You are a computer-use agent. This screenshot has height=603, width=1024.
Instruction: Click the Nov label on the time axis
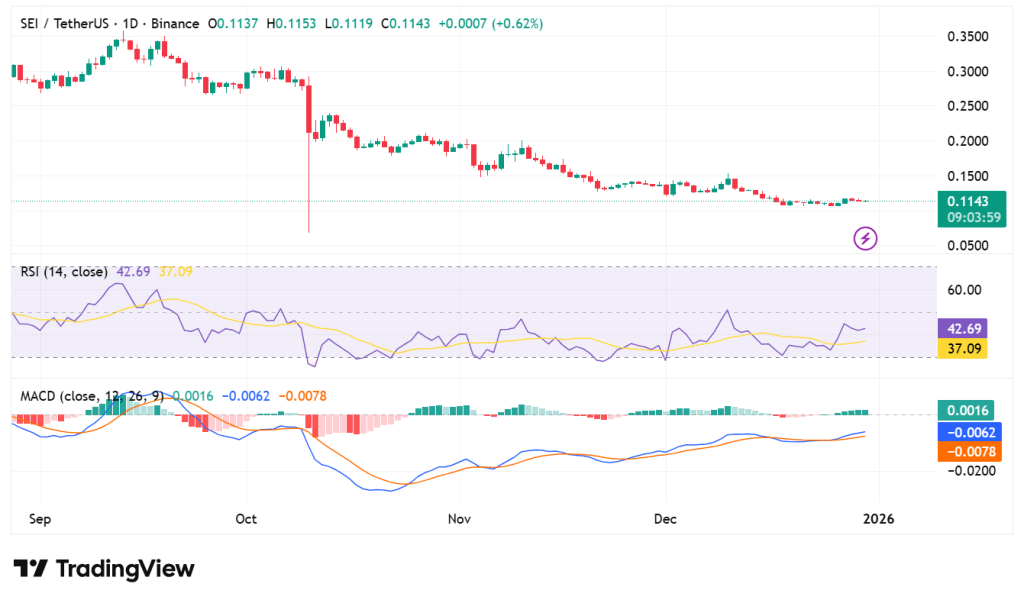(x=459, y=519)
